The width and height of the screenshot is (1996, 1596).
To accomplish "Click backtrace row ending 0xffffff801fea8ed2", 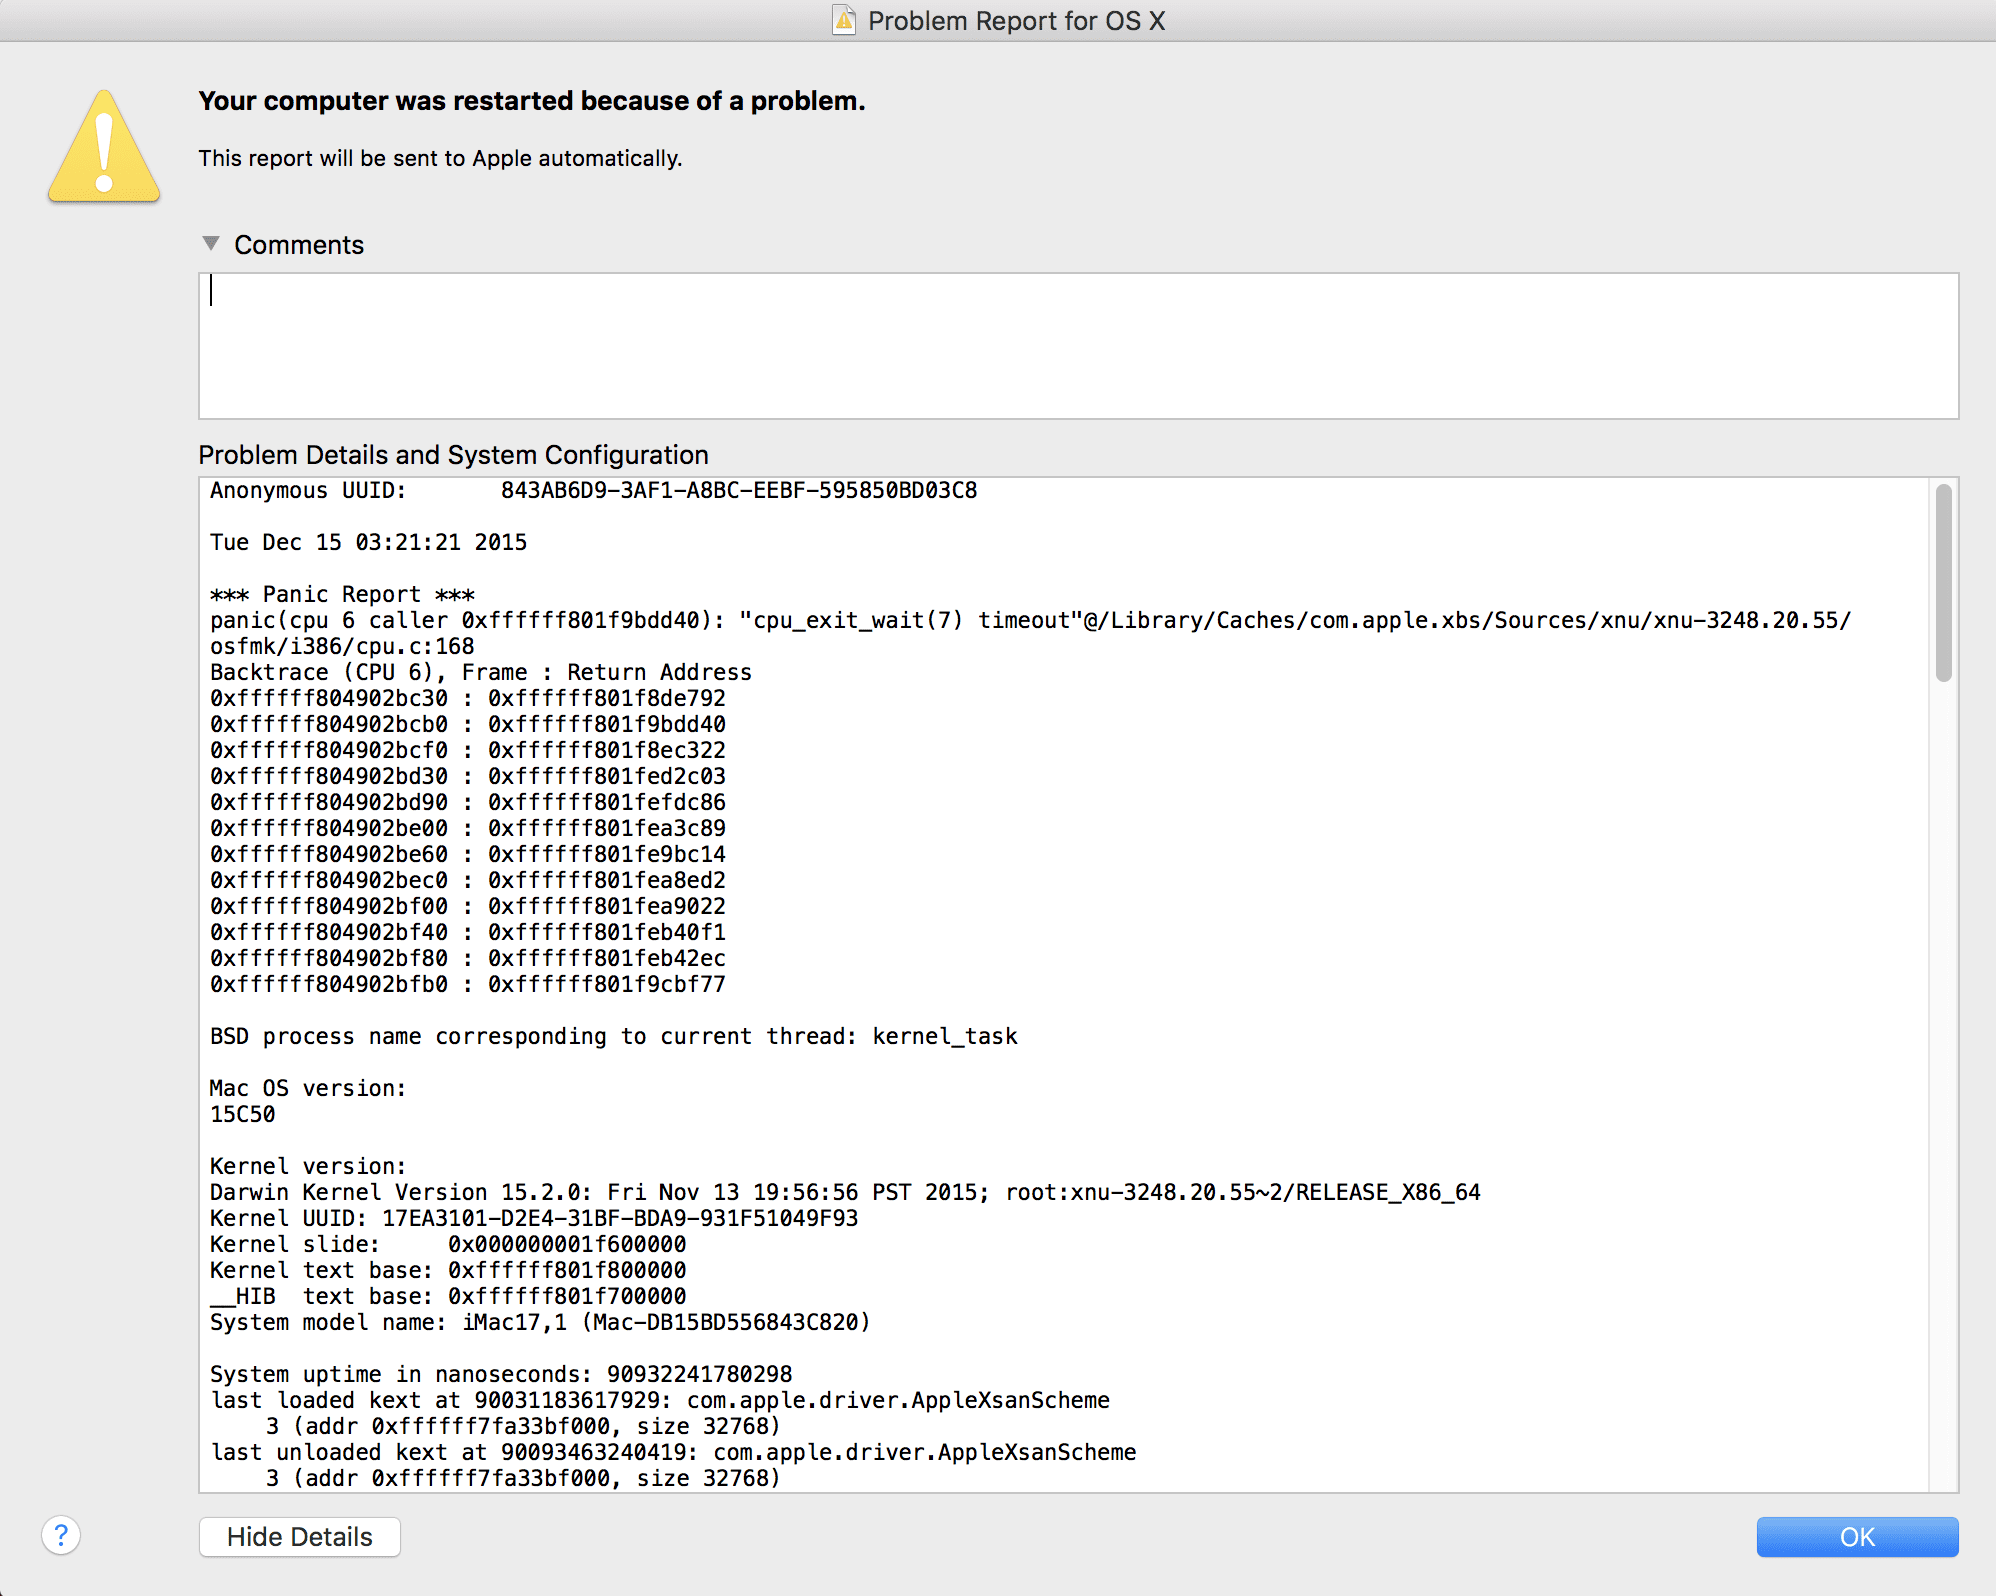I will pos(468,880).
